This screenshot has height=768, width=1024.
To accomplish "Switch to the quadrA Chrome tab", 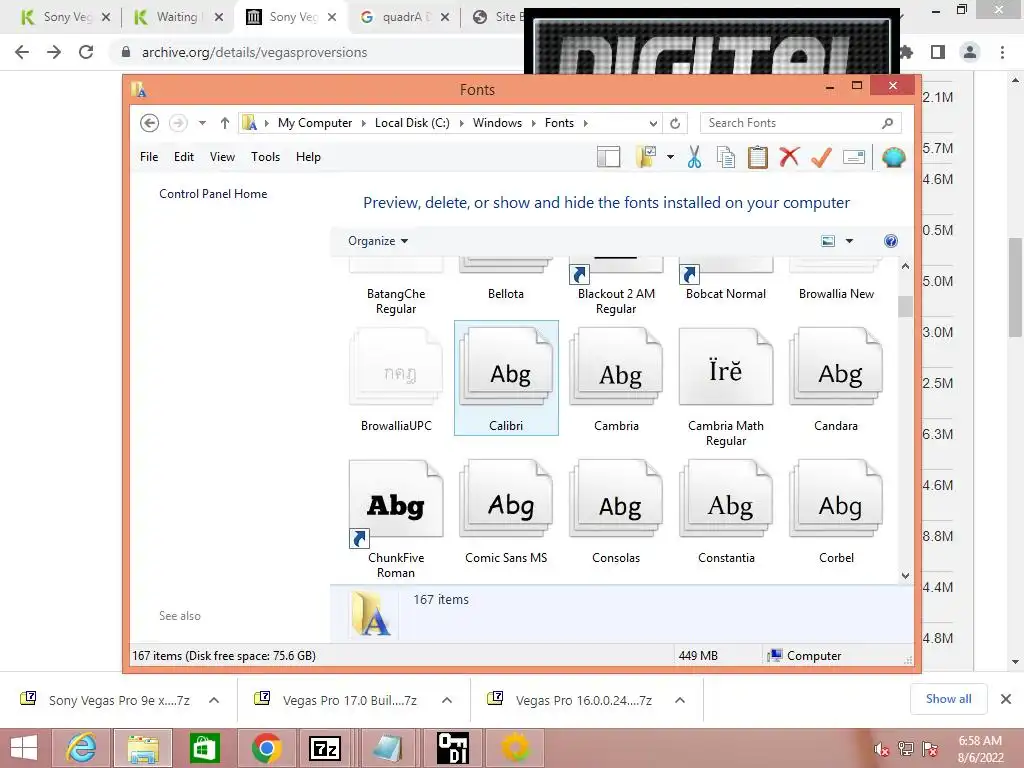I will point(405,17).
